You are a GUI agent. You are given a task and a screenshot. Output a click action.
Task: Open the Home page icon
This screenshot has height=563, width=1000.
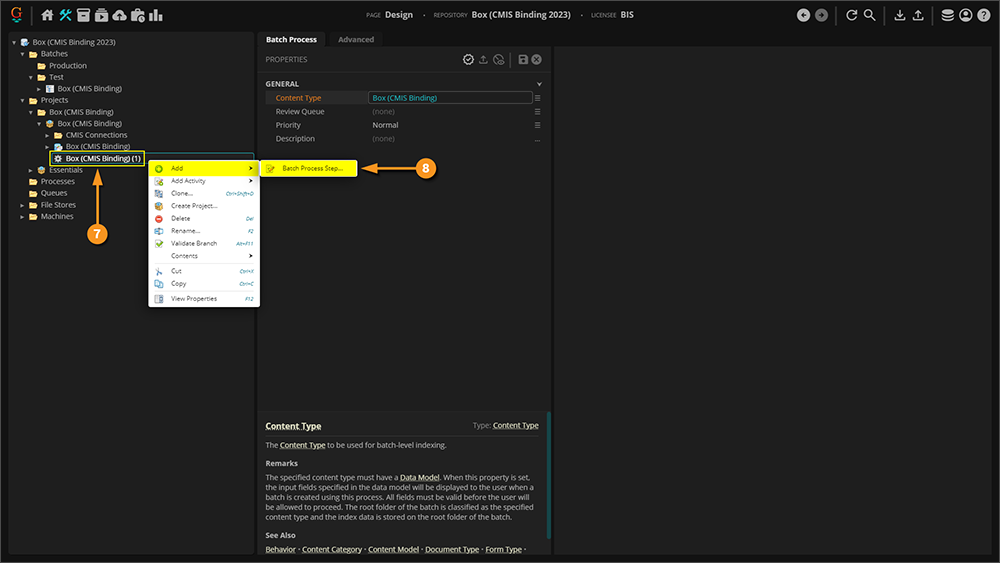(x=47, y=15)
